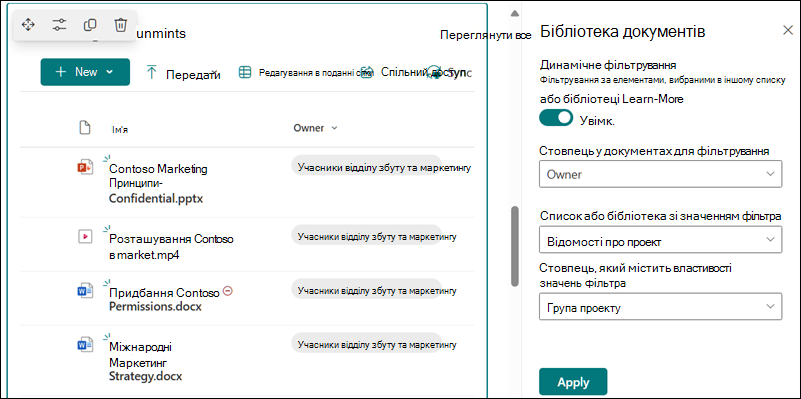Open the Група проекту dropdown
Screen dimensions: 801x399
[x=661, y=306]
